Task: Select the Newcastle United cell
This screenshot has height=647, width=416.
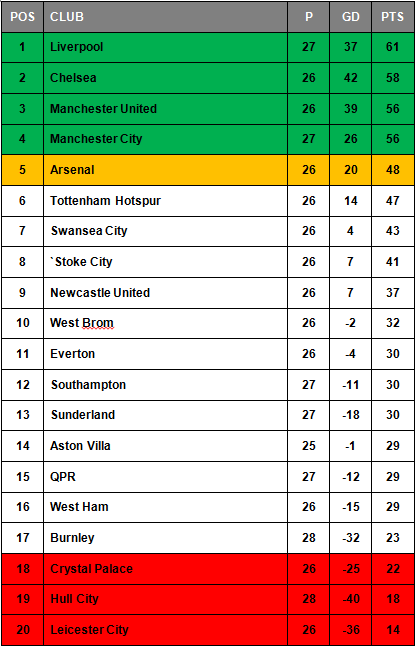Action: coord(165,293)
